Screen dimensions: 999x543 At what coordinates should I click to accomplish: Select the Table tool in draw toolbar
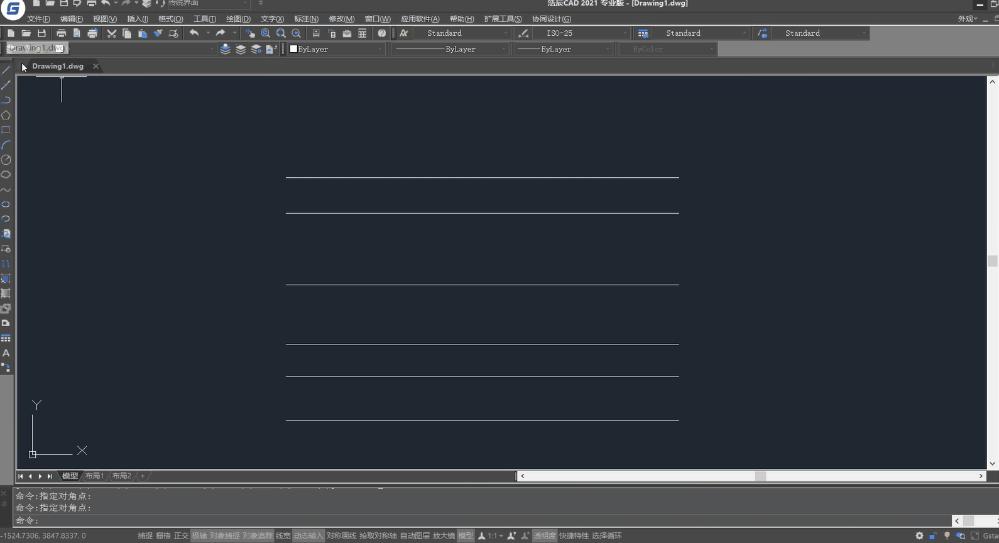(6, 338)
